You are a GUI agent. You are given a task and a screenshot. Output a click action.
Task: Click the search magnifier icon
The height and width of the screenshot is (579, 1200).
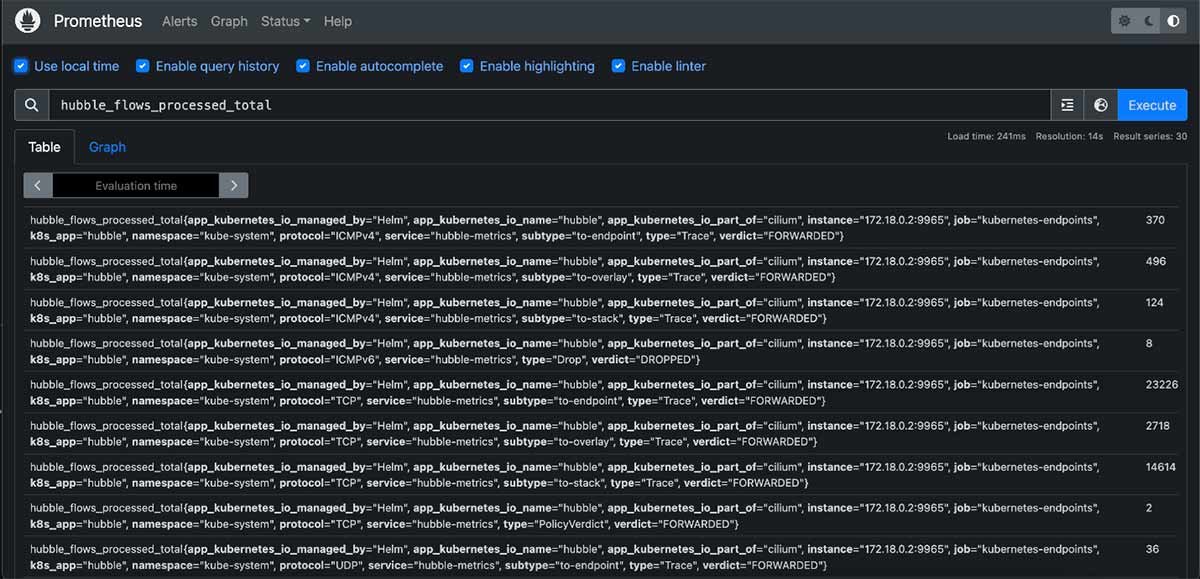(x=32, y=105)
